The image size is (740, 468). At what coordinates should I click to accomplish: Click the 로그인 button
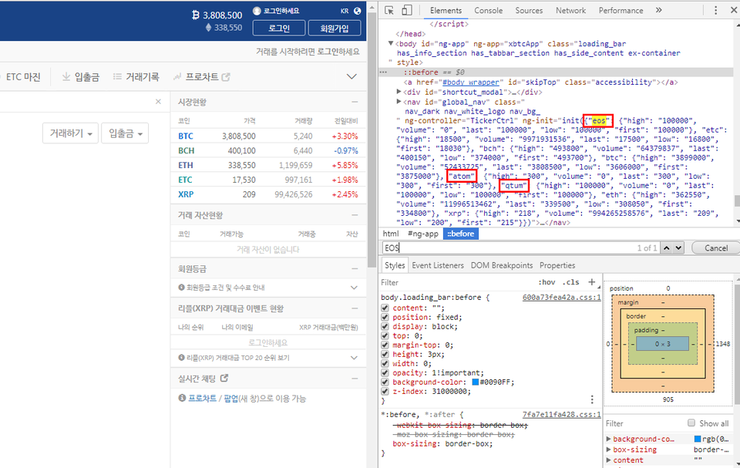click(x=279, y=28)
